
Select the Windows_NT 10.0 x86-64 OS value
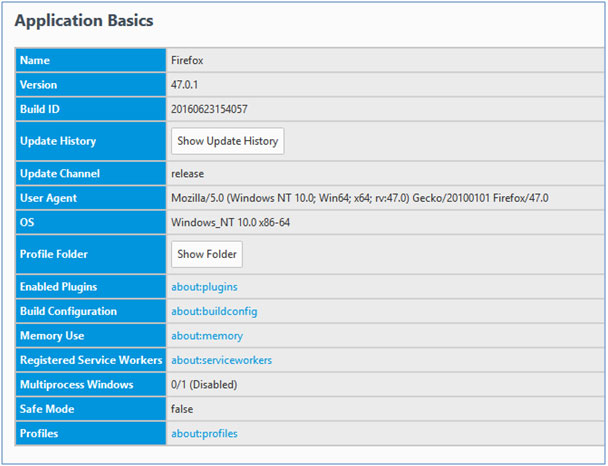pos(229,222)
